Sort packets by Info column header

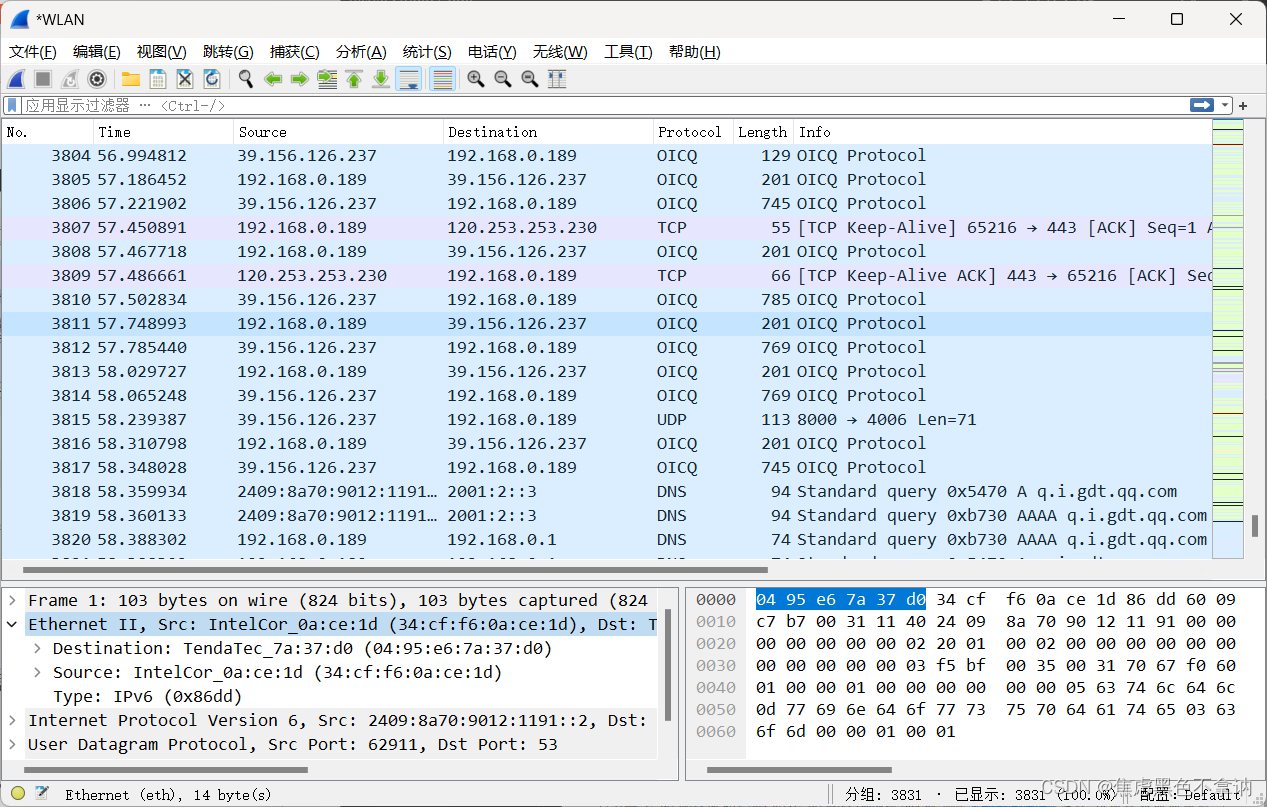(x=1002, y=132)
